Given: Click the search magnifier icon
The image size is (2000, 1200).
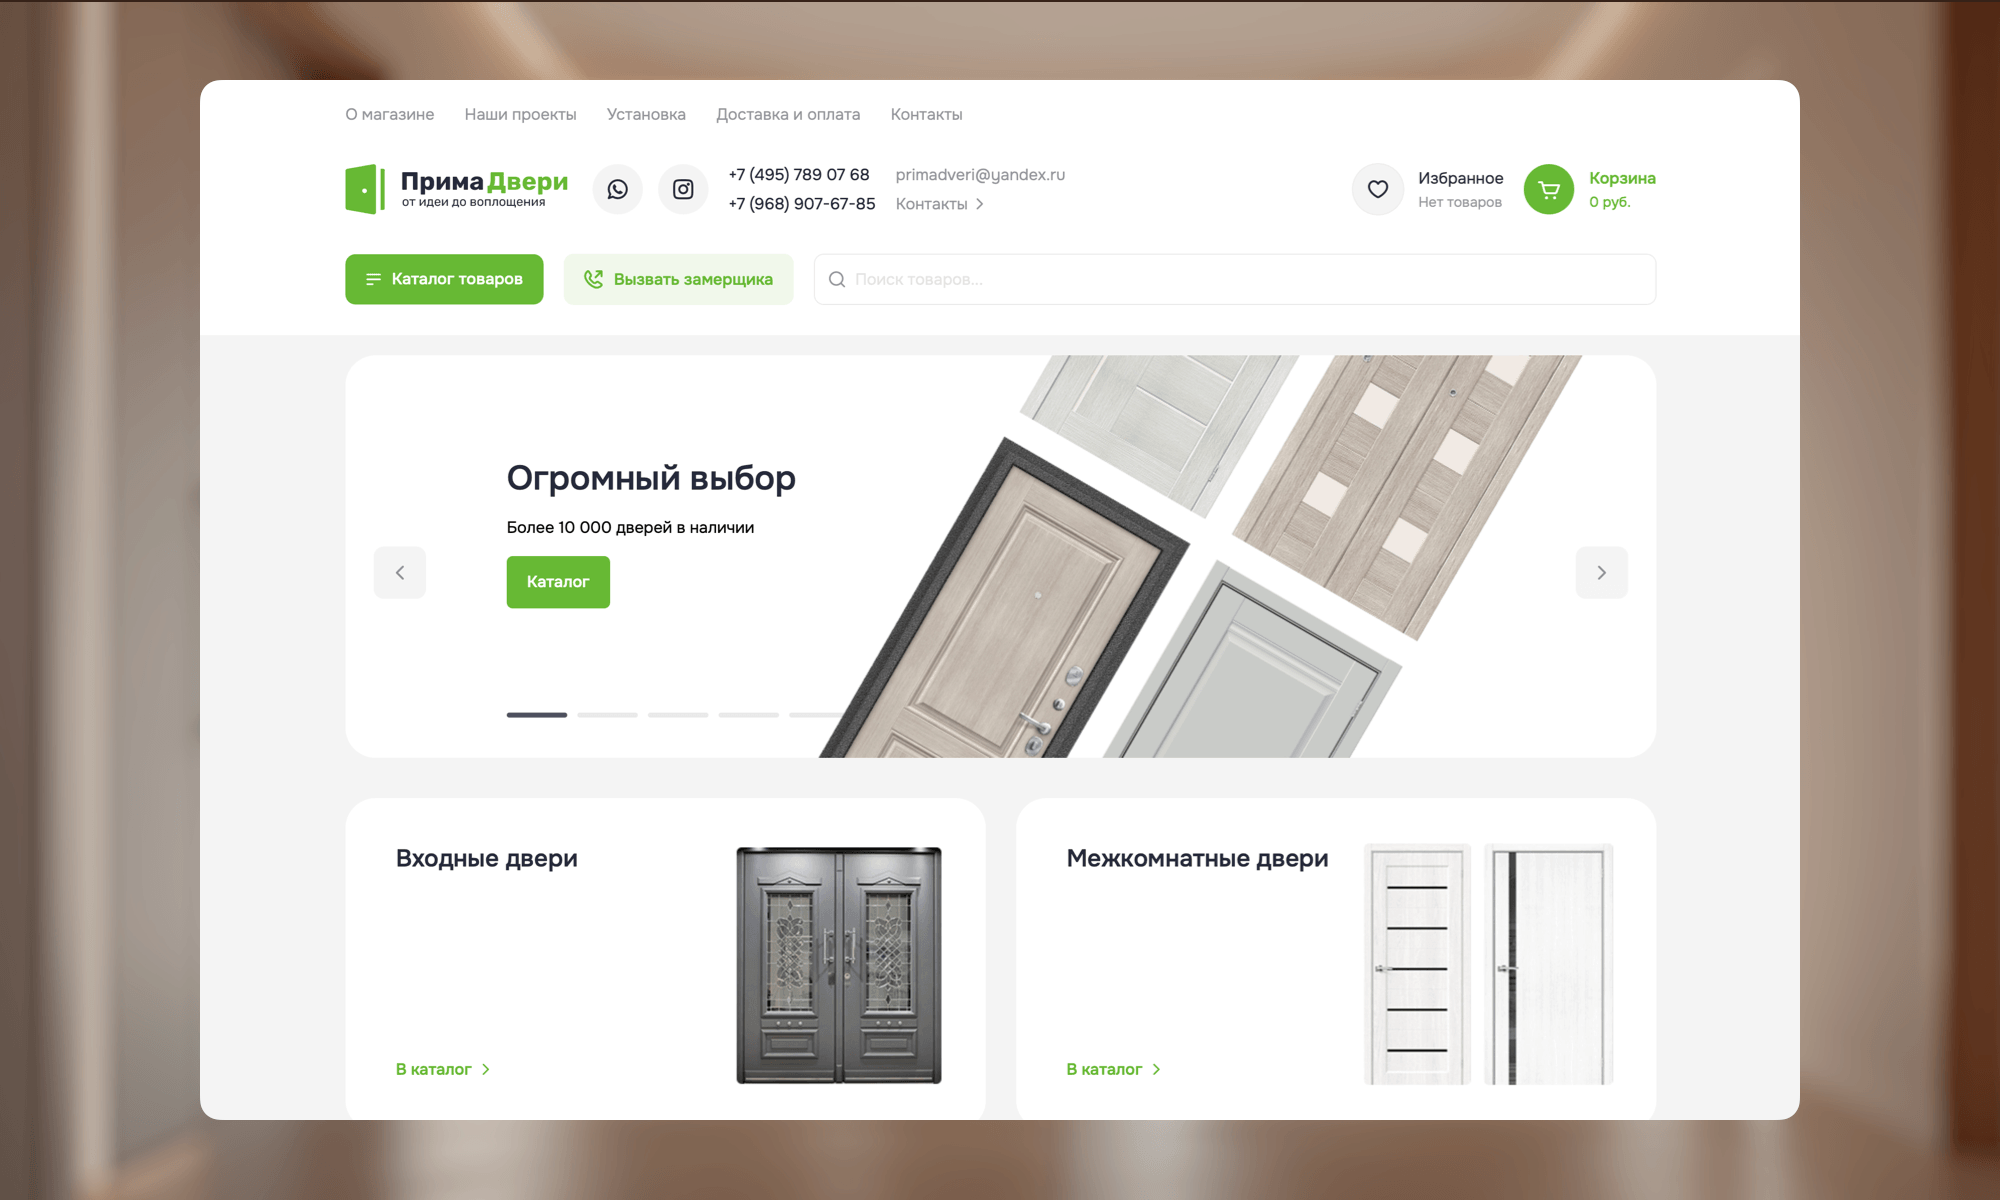Looking at the screenshot, I should tap(837, 280).
